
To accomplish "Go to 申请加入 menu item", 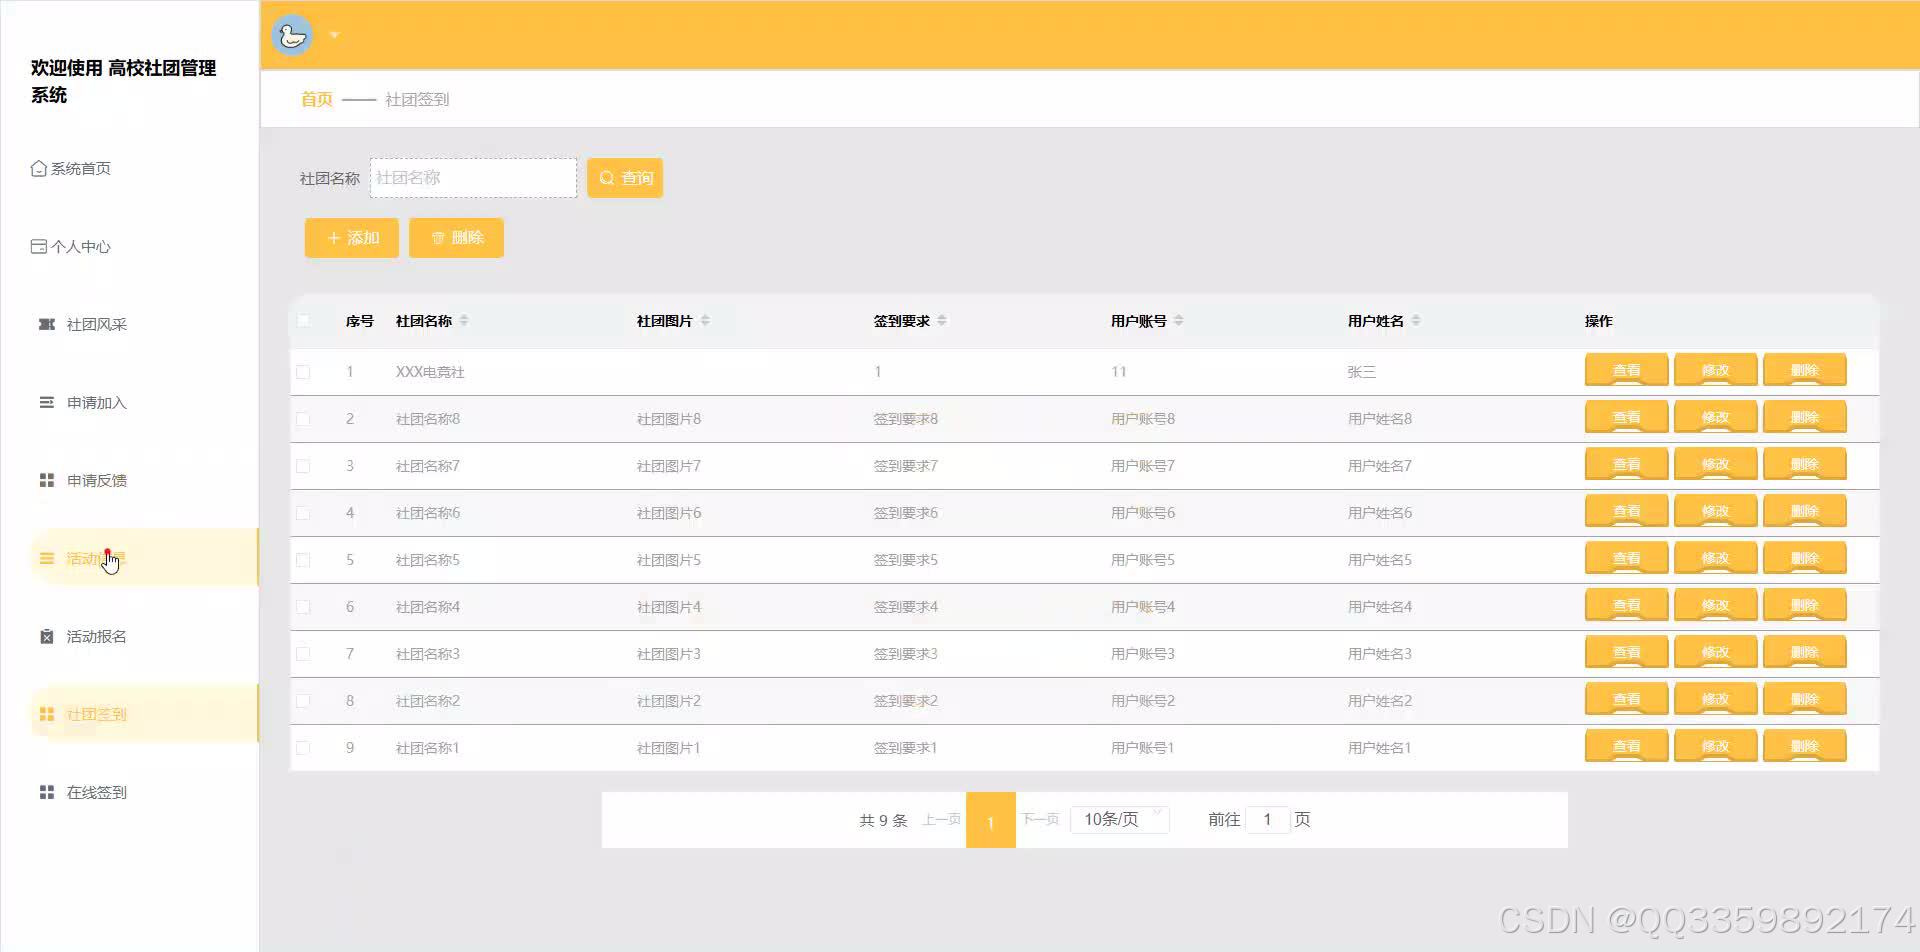I will [96, 402].
